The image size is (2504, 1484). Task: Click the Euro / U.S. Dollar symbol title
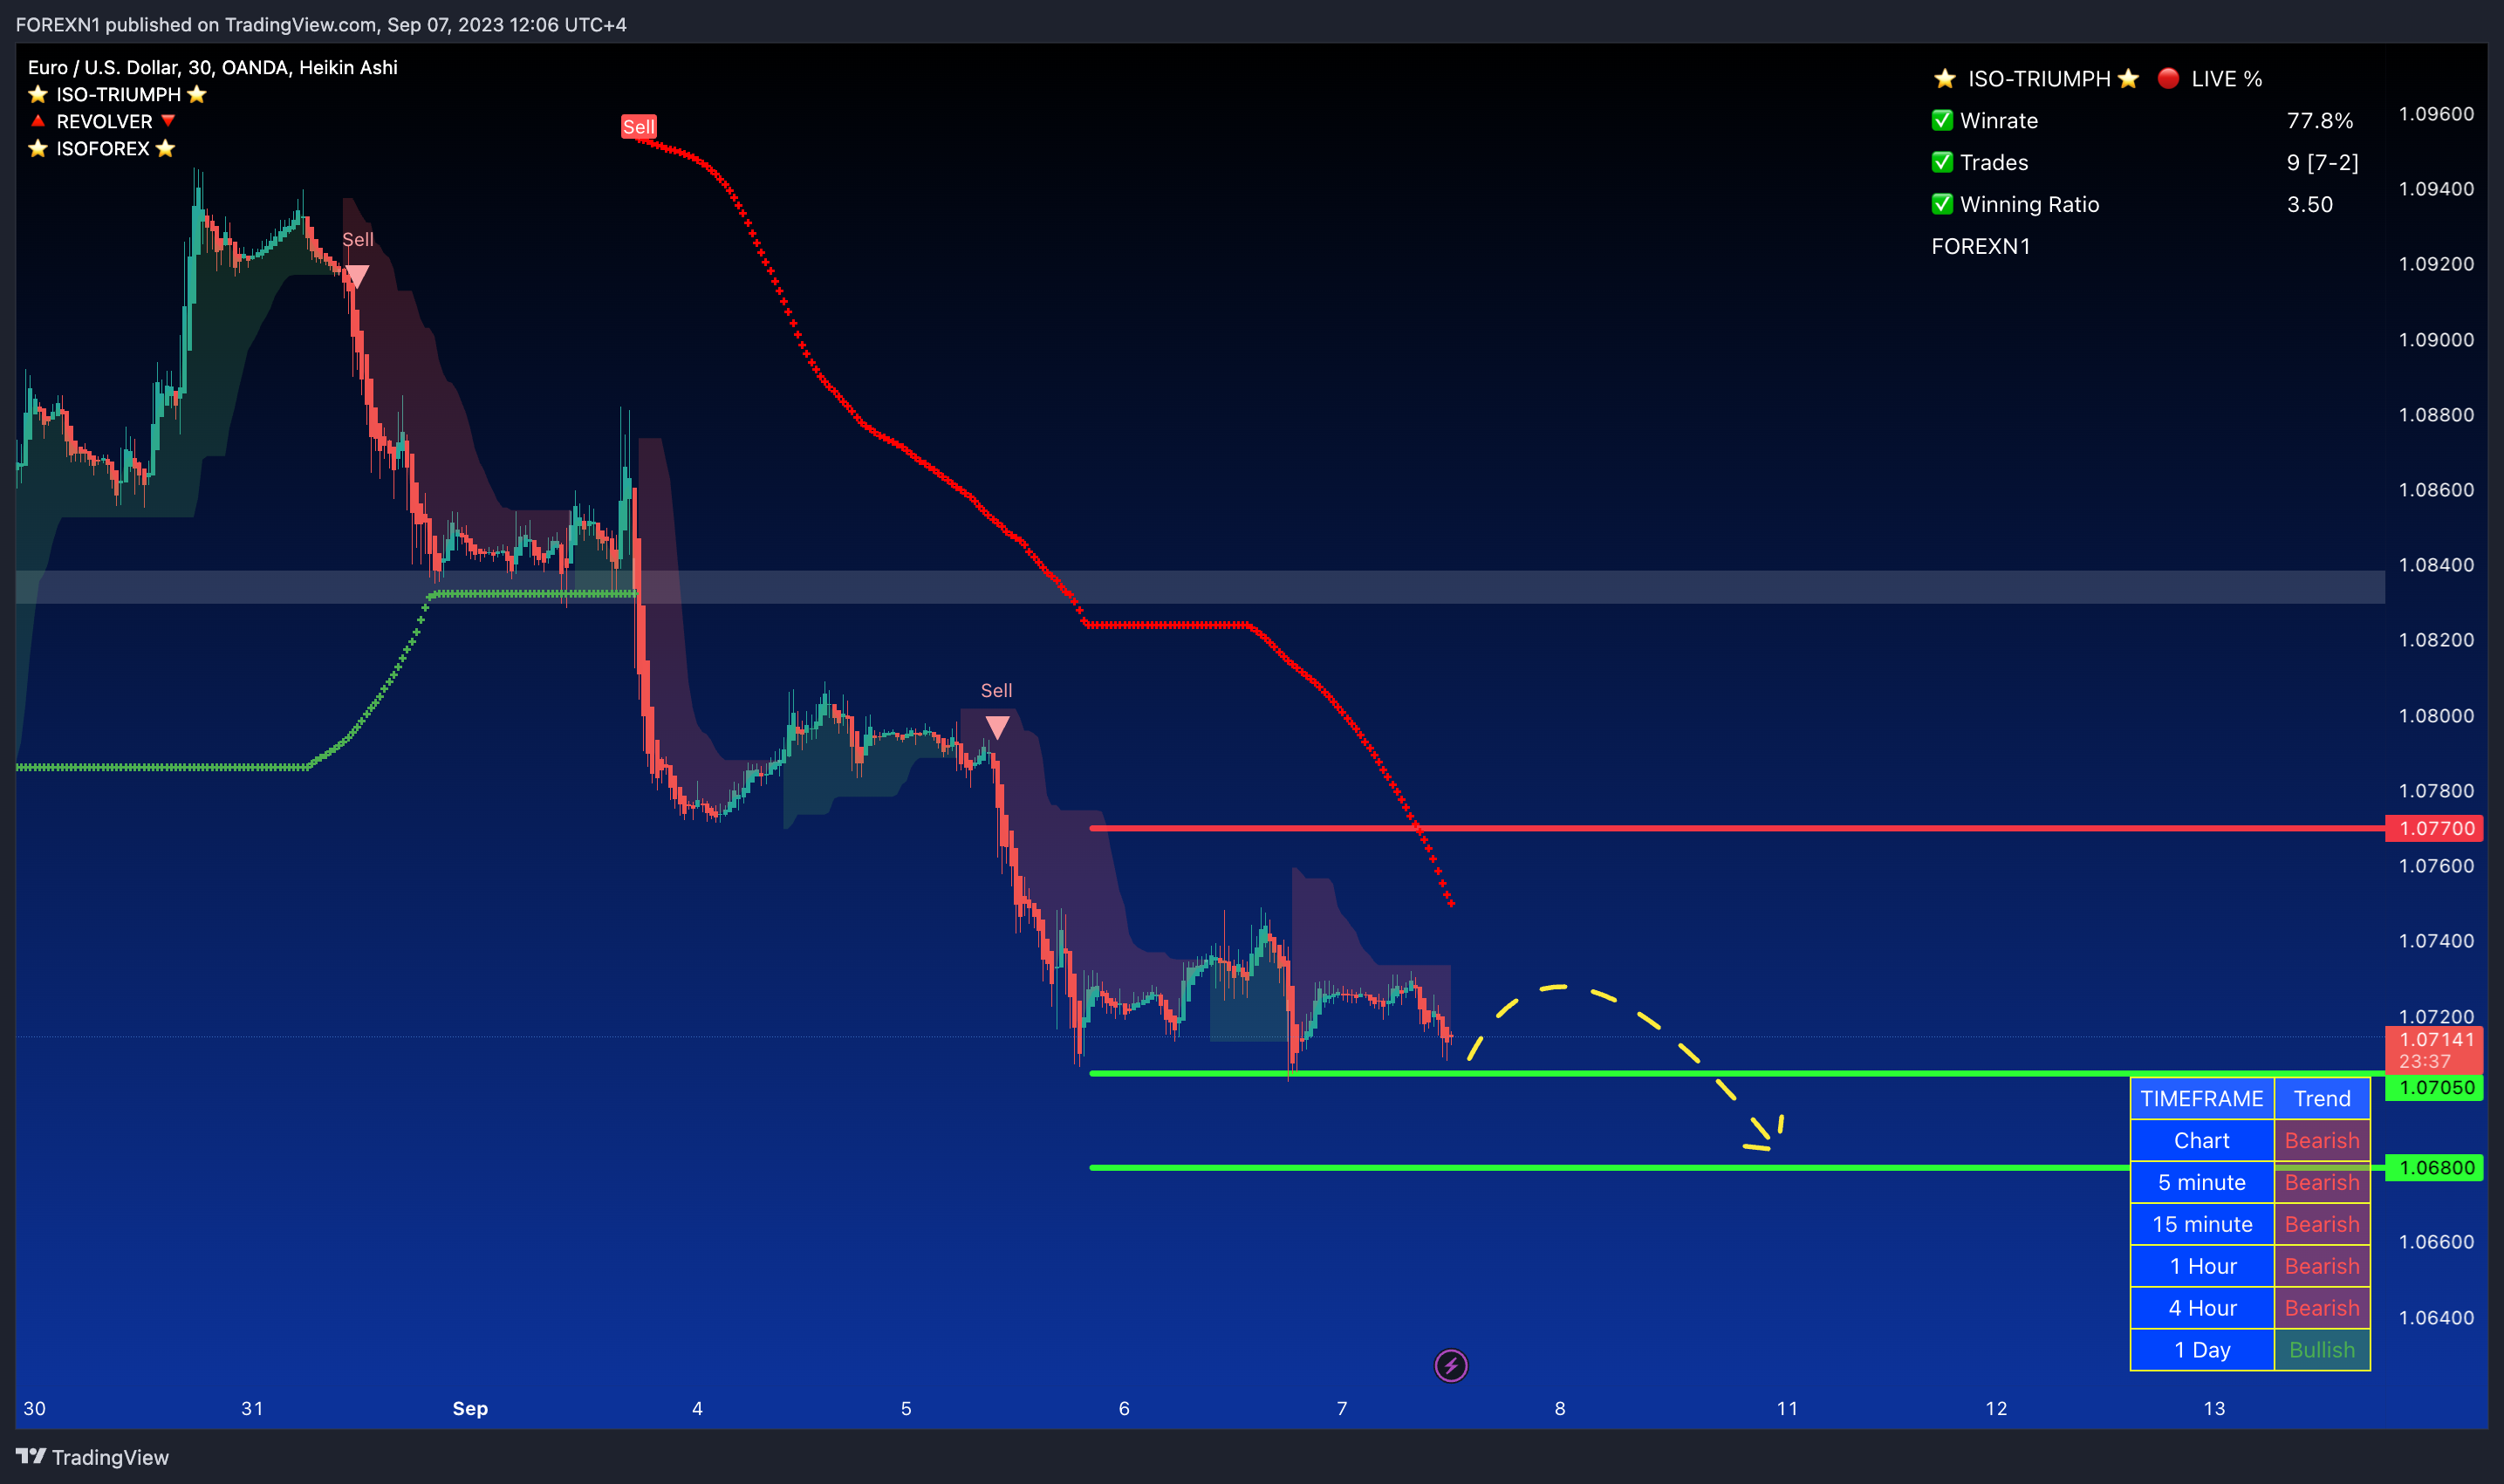[x=213, y=67]
